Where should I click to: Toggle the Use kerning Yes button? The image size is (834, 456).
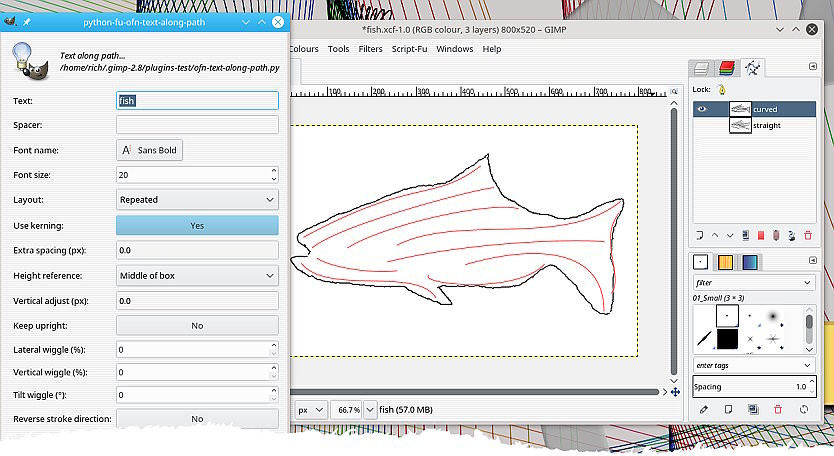197,226
